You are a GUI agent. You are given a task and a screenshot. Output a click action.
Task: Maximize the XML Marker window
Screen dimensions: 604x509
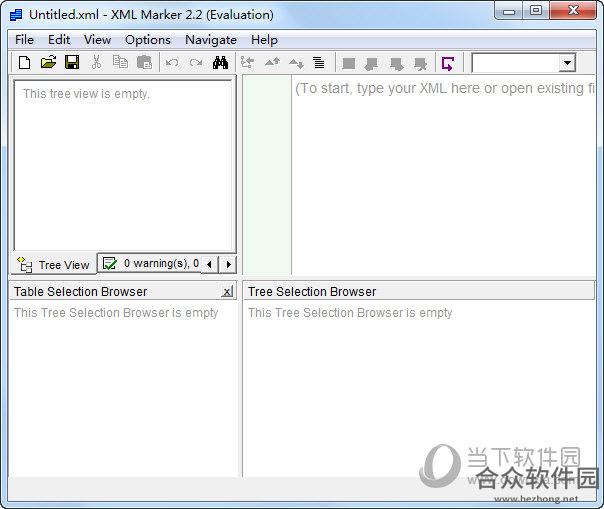click(x=536, y=10)
